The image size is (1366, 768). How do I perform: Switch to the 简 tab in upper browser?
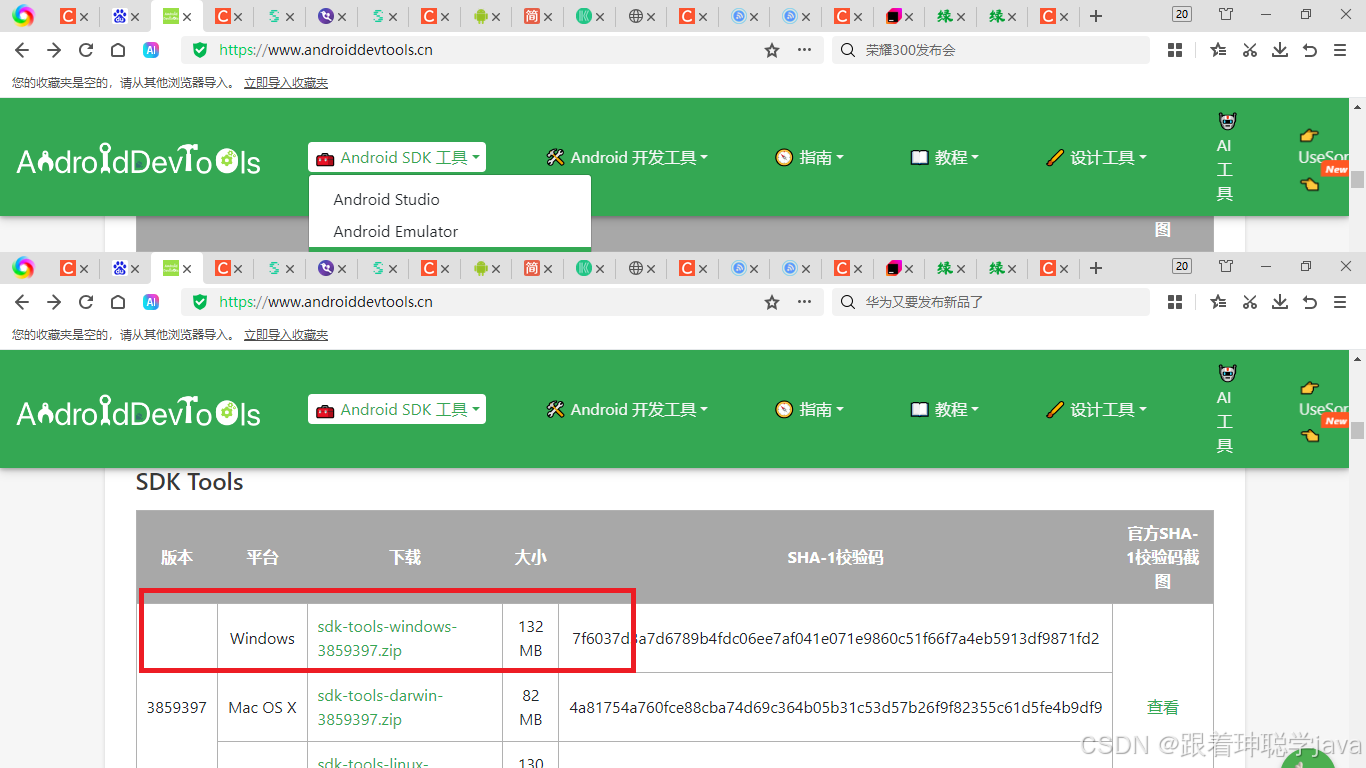click(x=532, y=16)
